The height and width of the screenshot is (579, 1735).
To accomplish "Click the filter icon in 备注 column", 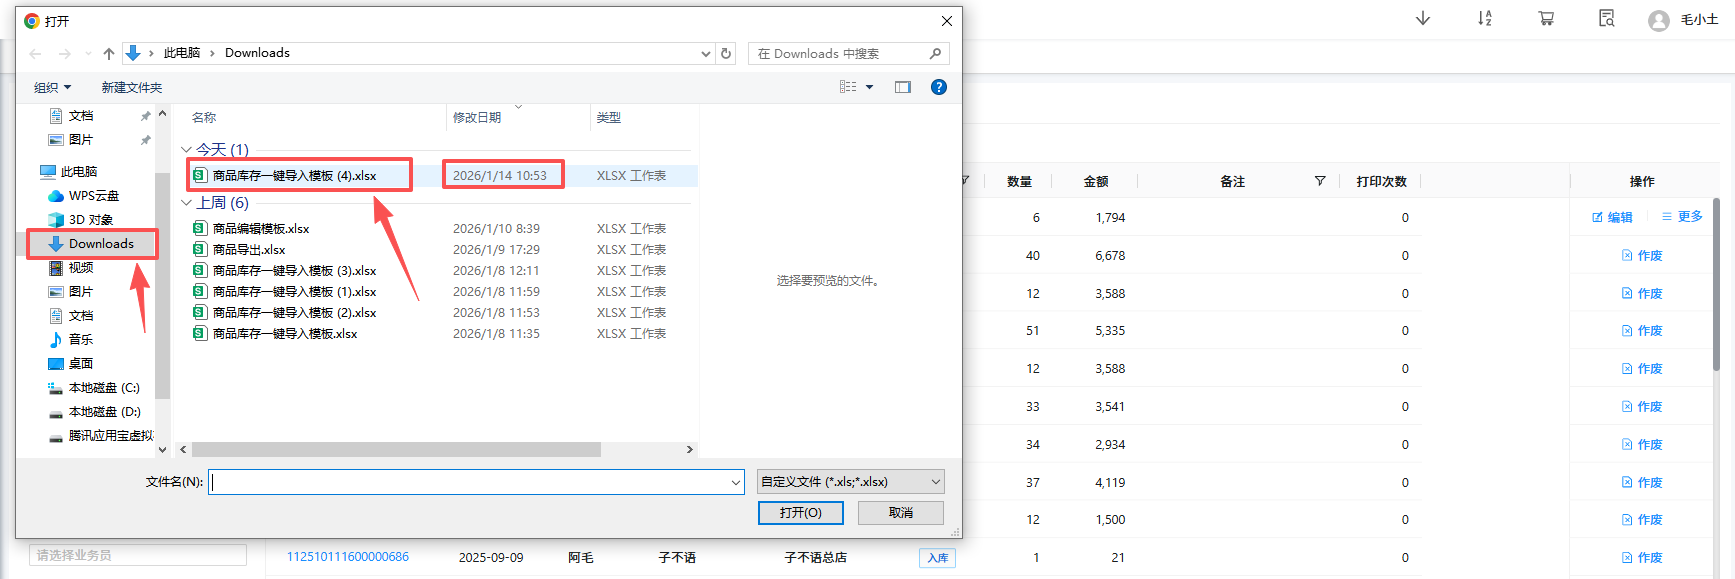I will coord(1320,181).
